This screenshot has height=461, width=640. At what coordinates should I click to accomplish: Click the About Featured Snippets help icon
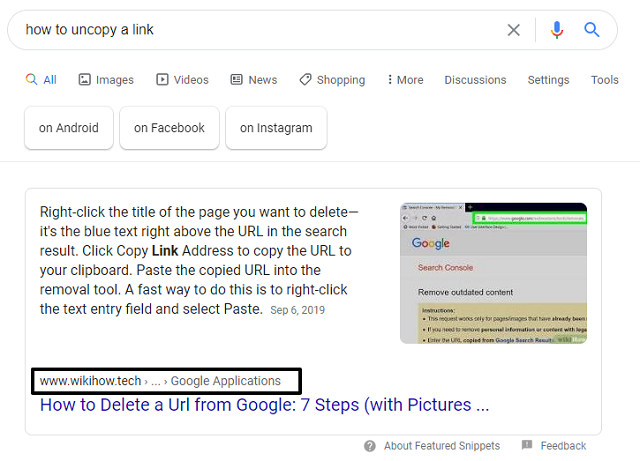tap(370, 446)
